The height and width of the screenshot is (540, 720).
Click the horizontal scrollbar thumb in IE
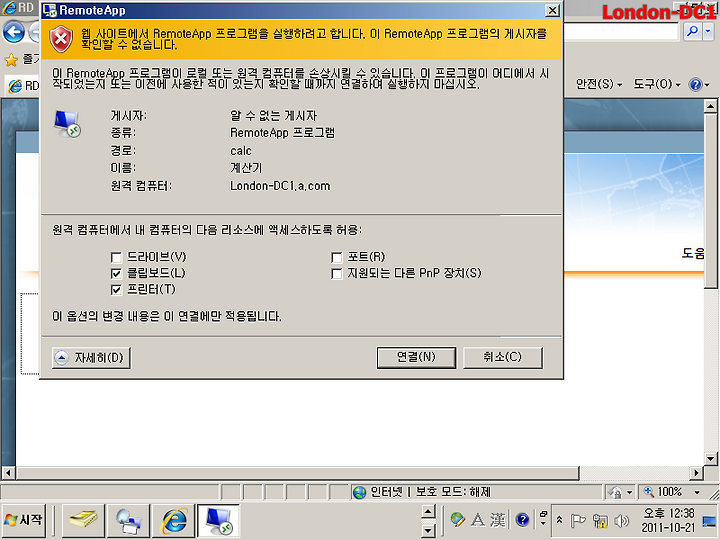(x=298, y=472)
